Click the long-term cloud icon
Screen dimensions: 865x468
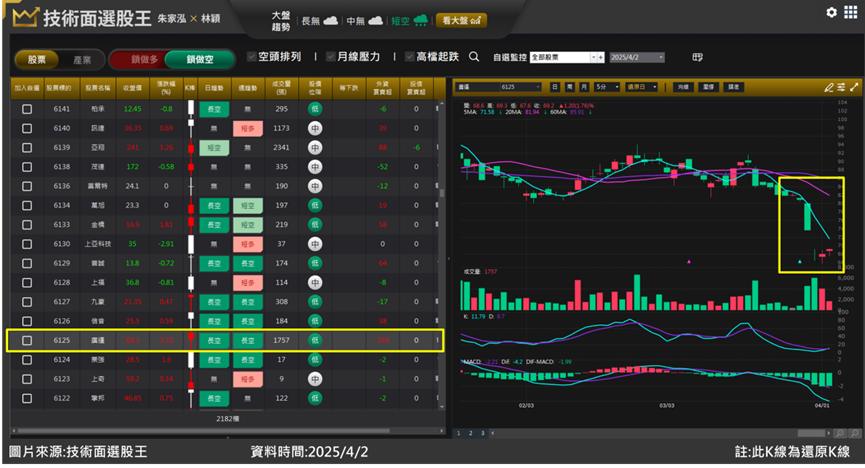(330, 20)
